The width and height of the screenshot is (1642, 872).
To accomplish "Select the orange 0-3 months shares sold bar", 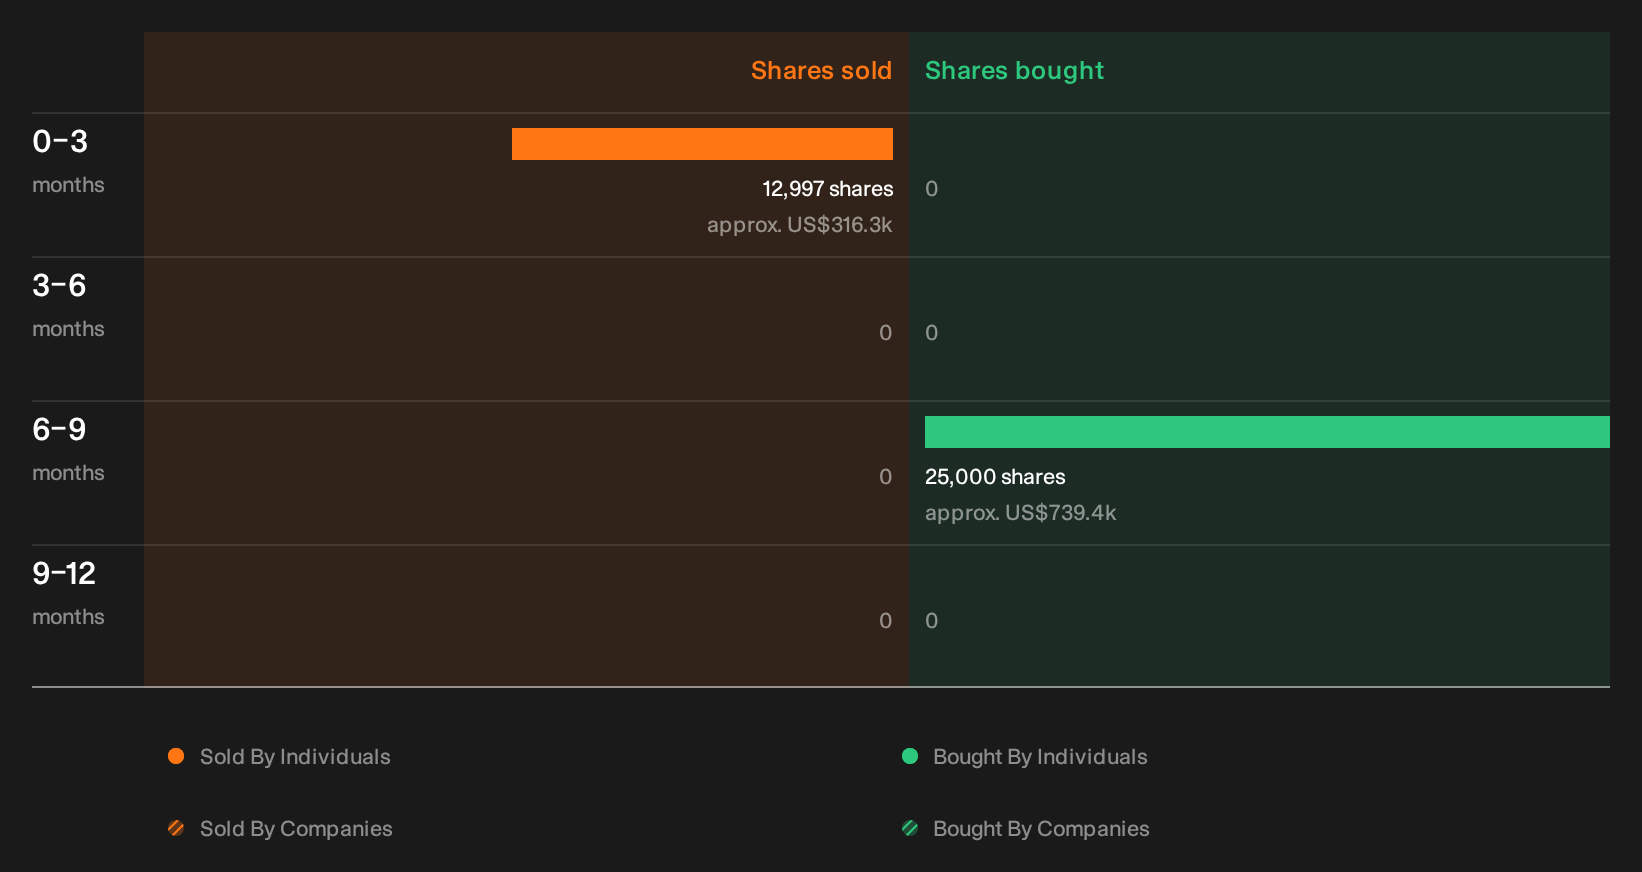I will pyautogui.click(x=702, y=144).
